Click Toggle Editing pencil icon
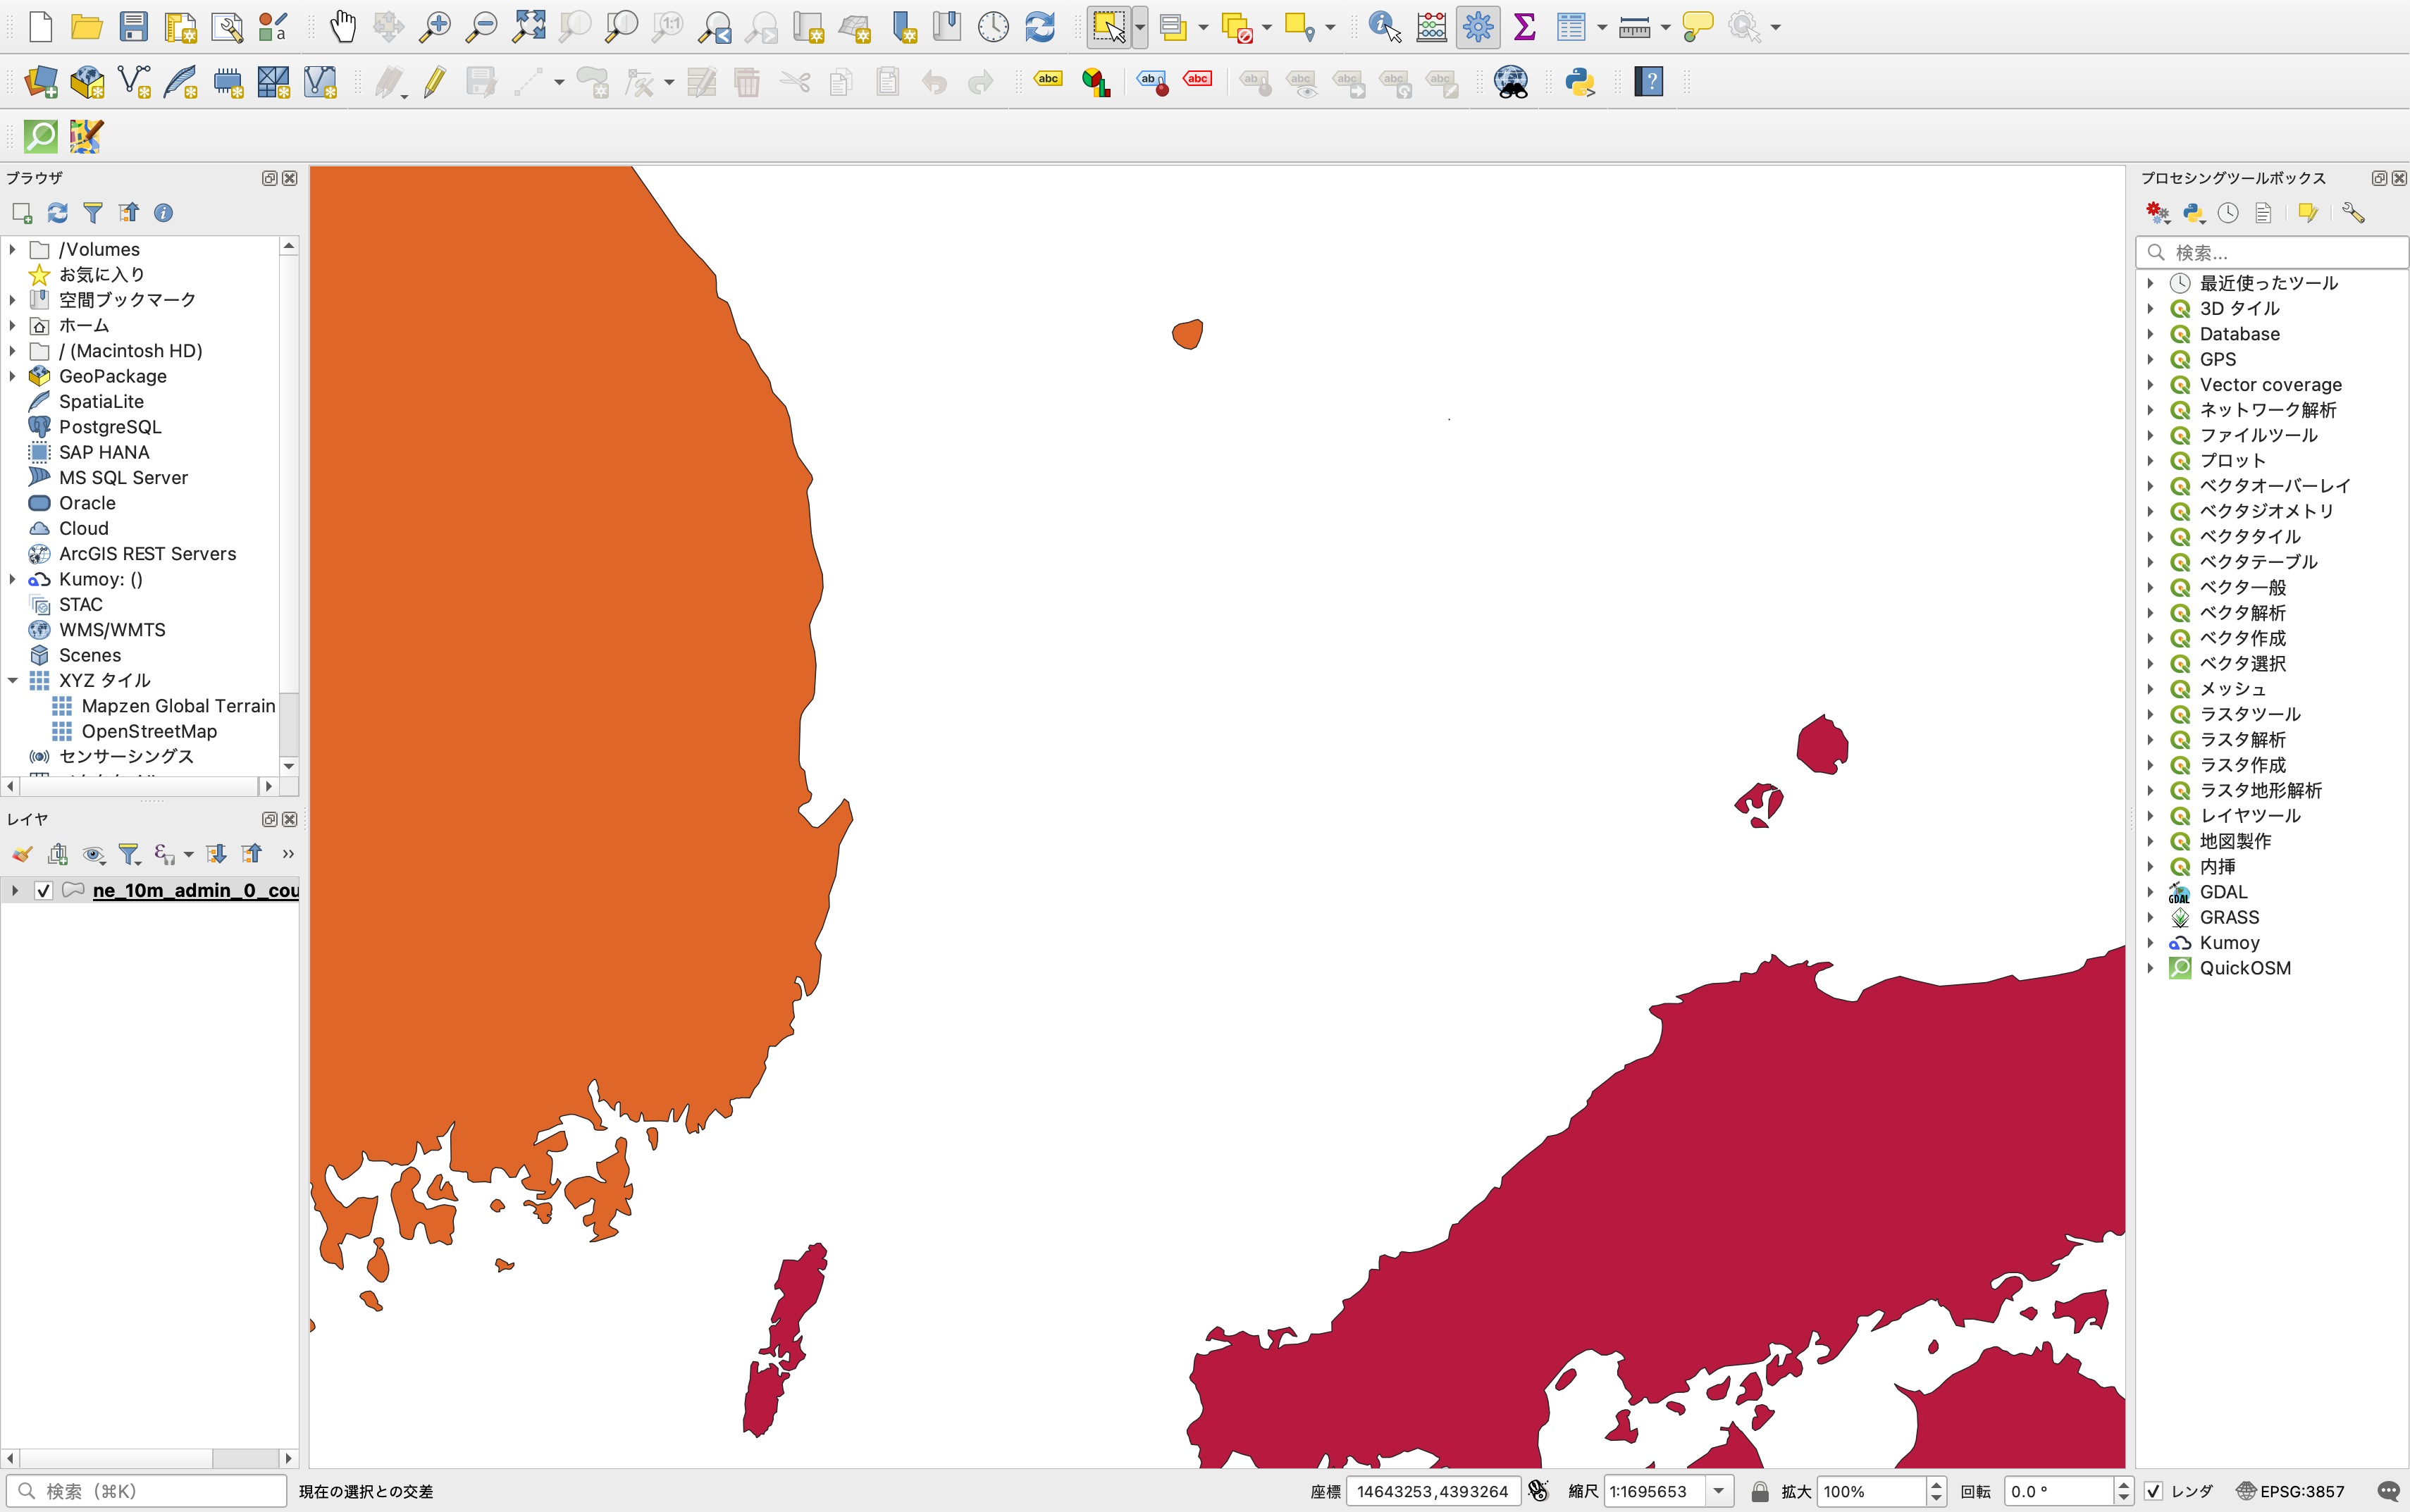The image size is (2410, 1512). tap(434, 82)
